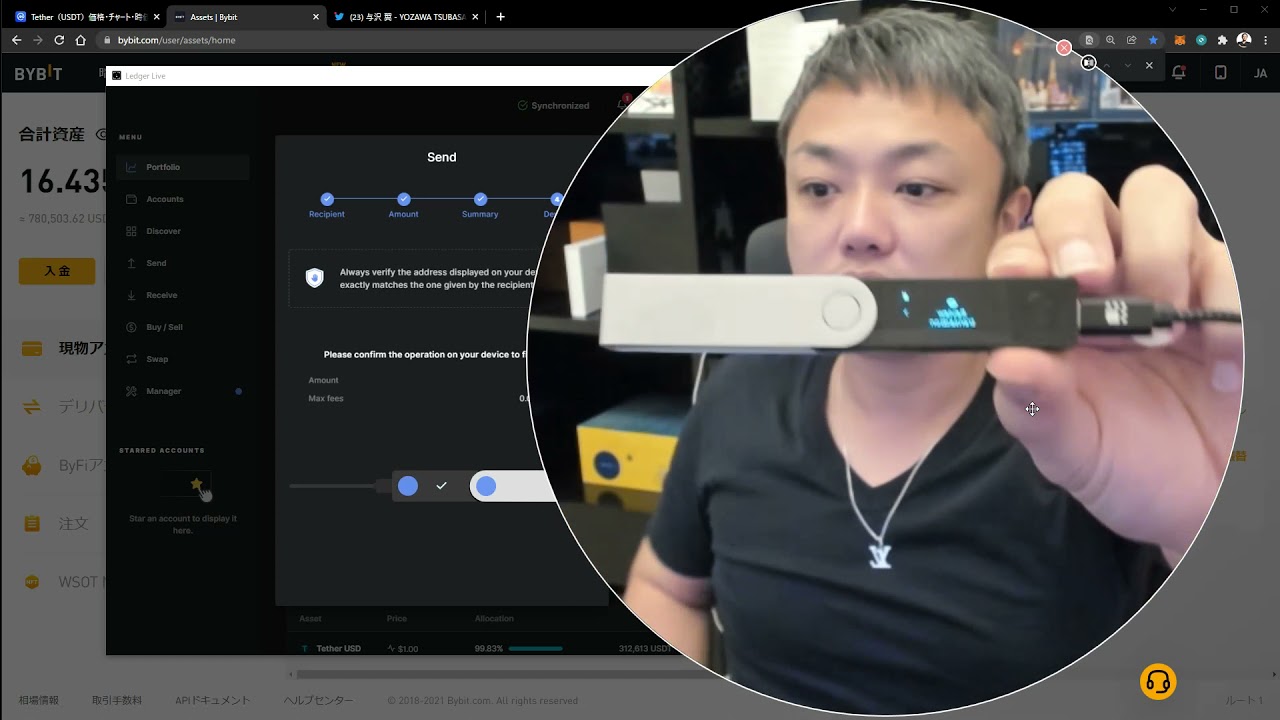Open the 取引手数料 footer link

117,700
